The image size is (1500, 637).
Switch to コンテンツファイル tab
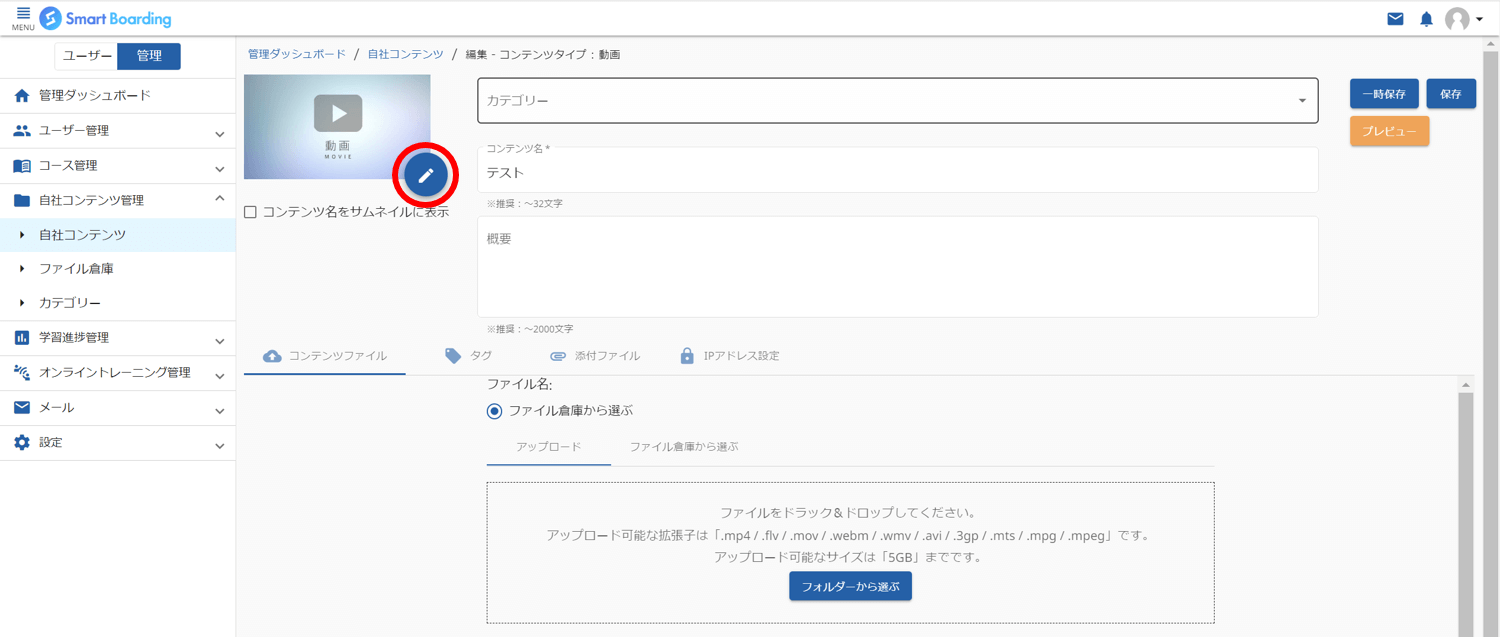(325, 356)
